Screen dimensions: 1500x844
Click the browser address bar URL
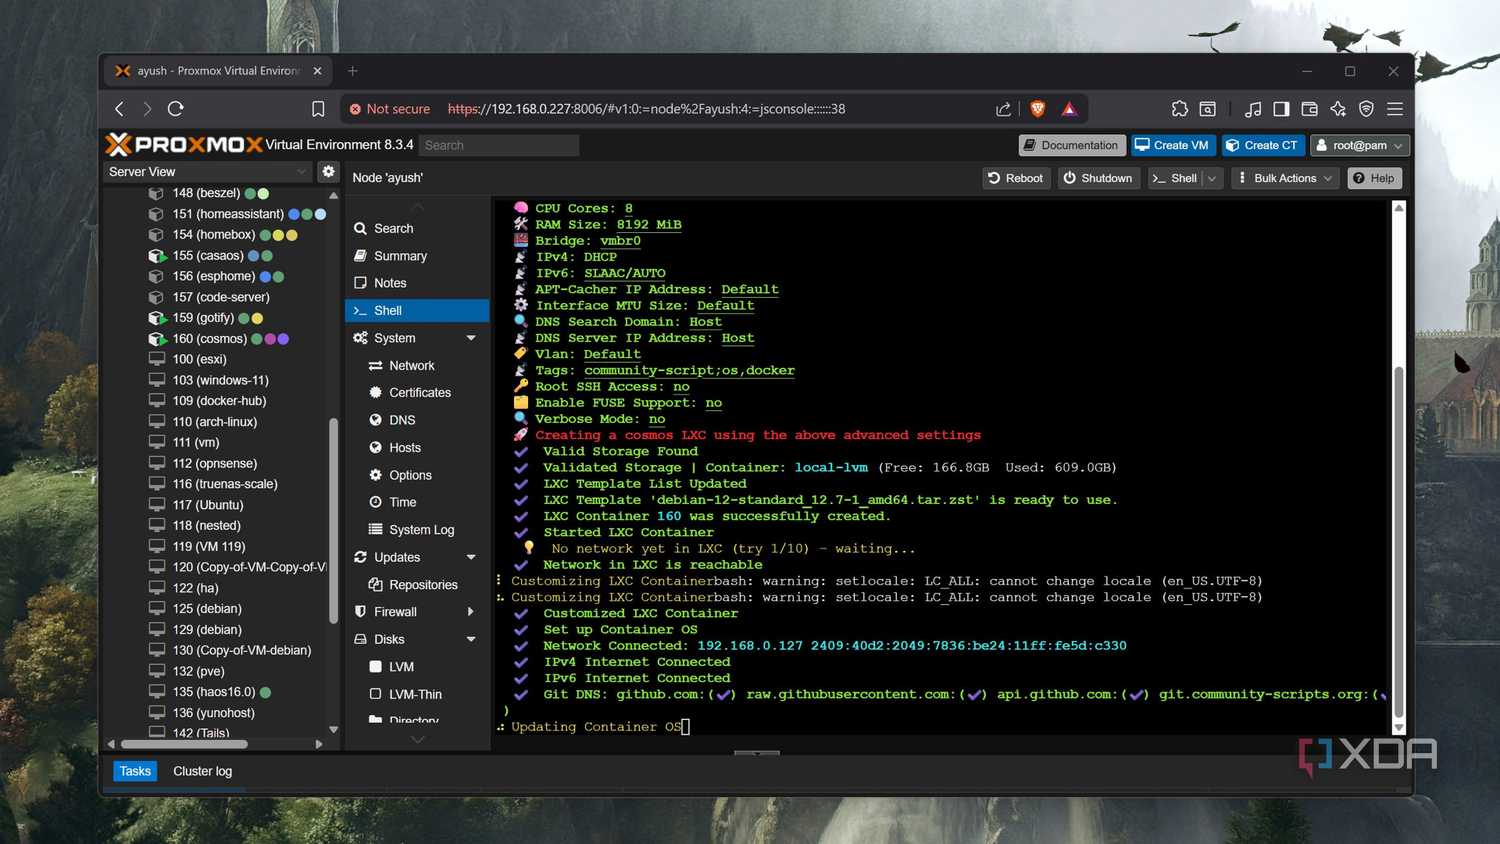(646, 109)
